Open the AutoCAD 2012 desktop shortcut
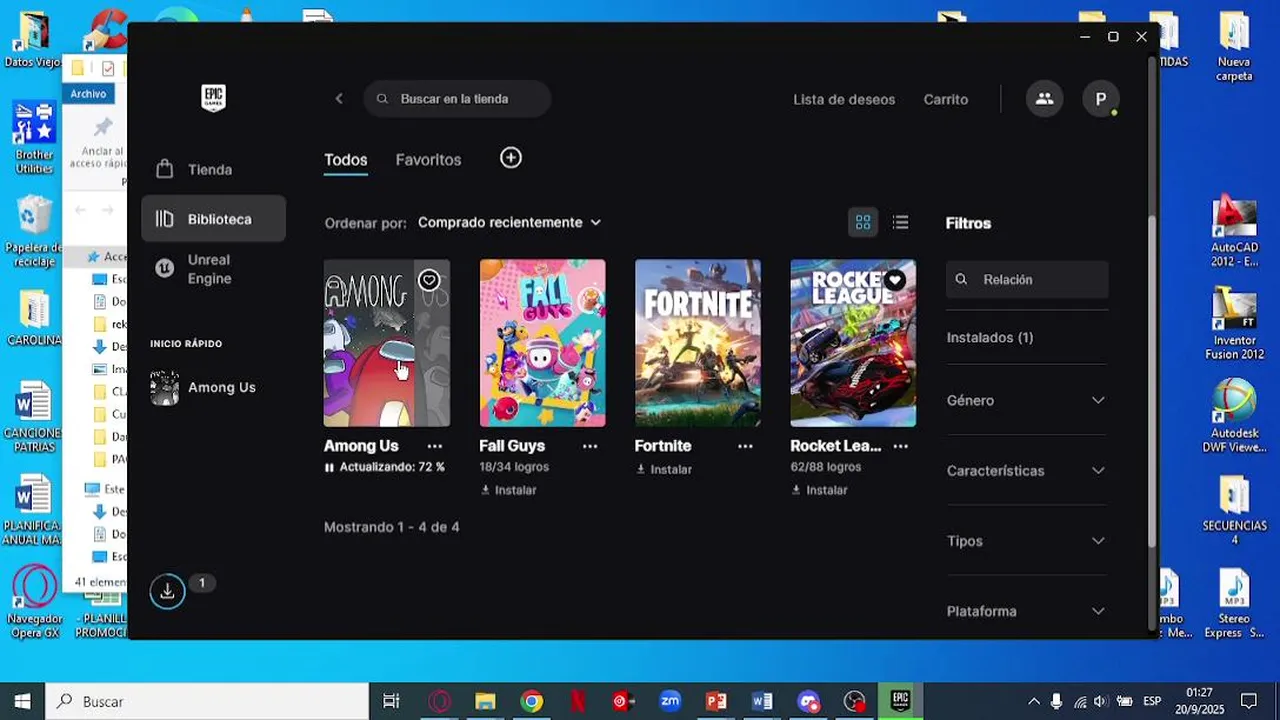 click(x=1235, y=232)
